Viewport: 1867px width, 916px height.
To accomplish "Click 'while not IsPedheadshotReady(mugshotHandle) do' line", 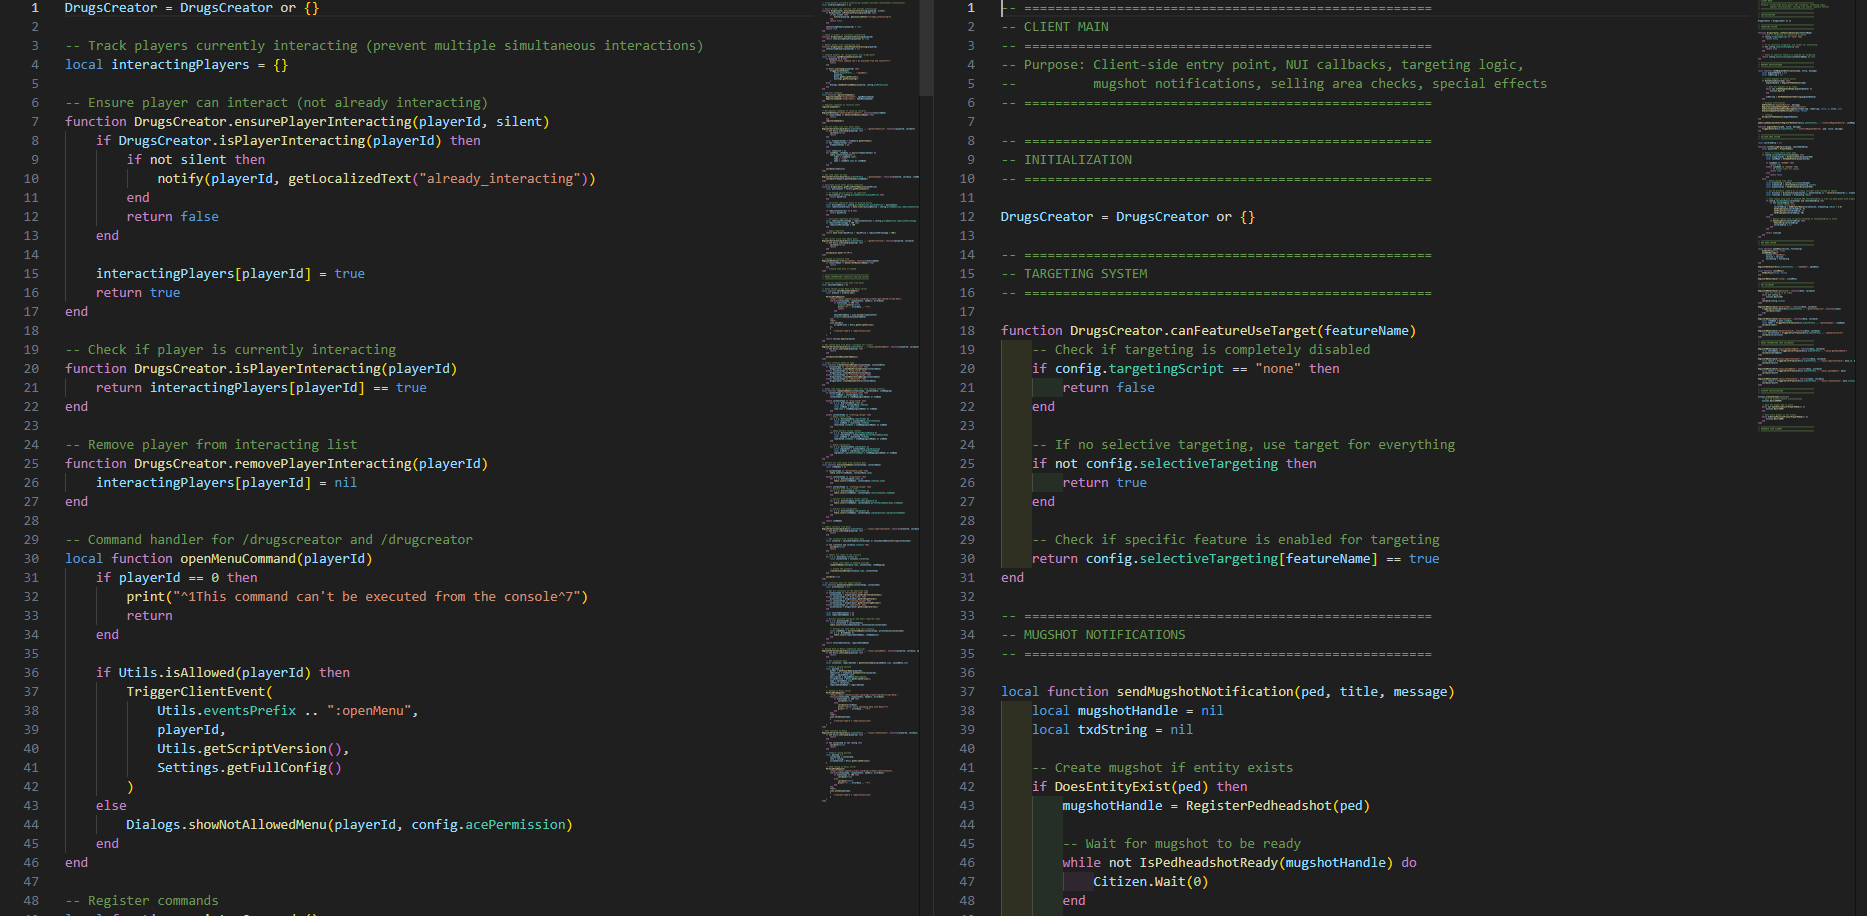I will pyautogui.click(x=1240, y=863).
